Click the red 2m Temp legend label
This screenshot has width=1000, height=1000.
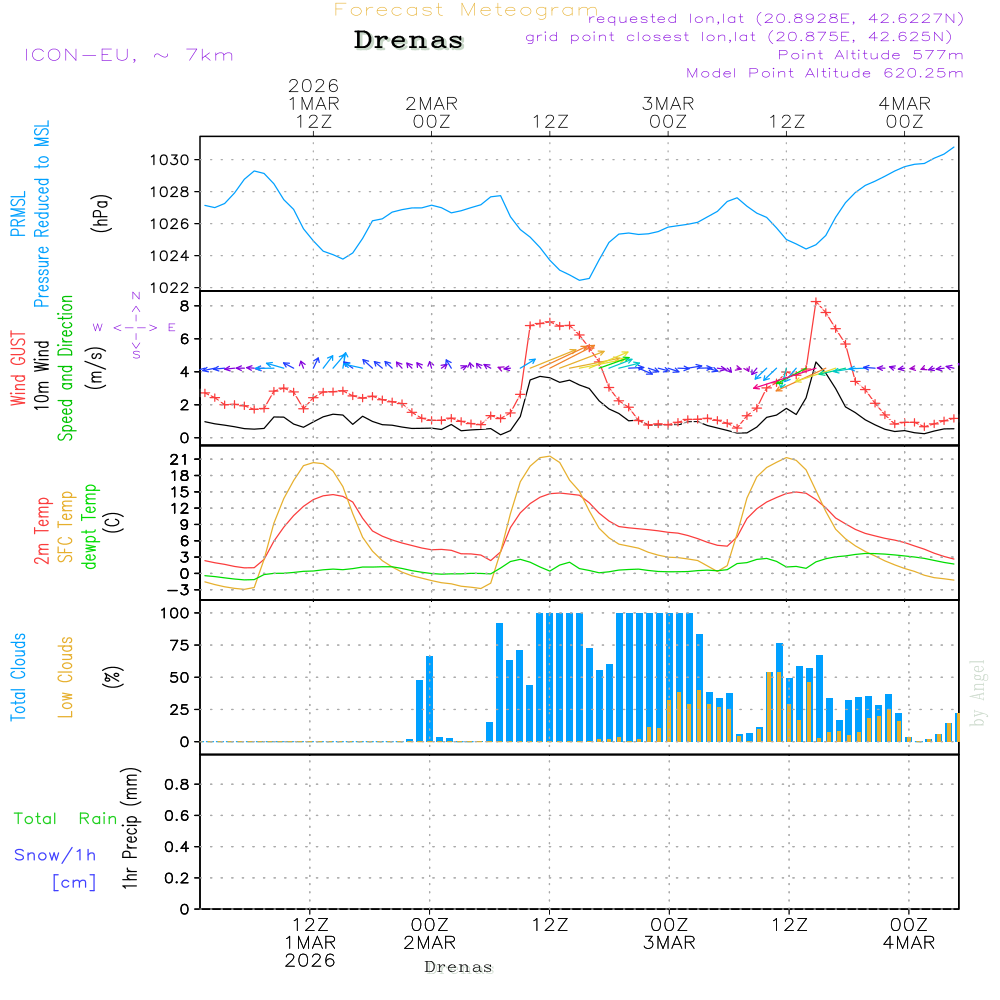pos(42,528)
